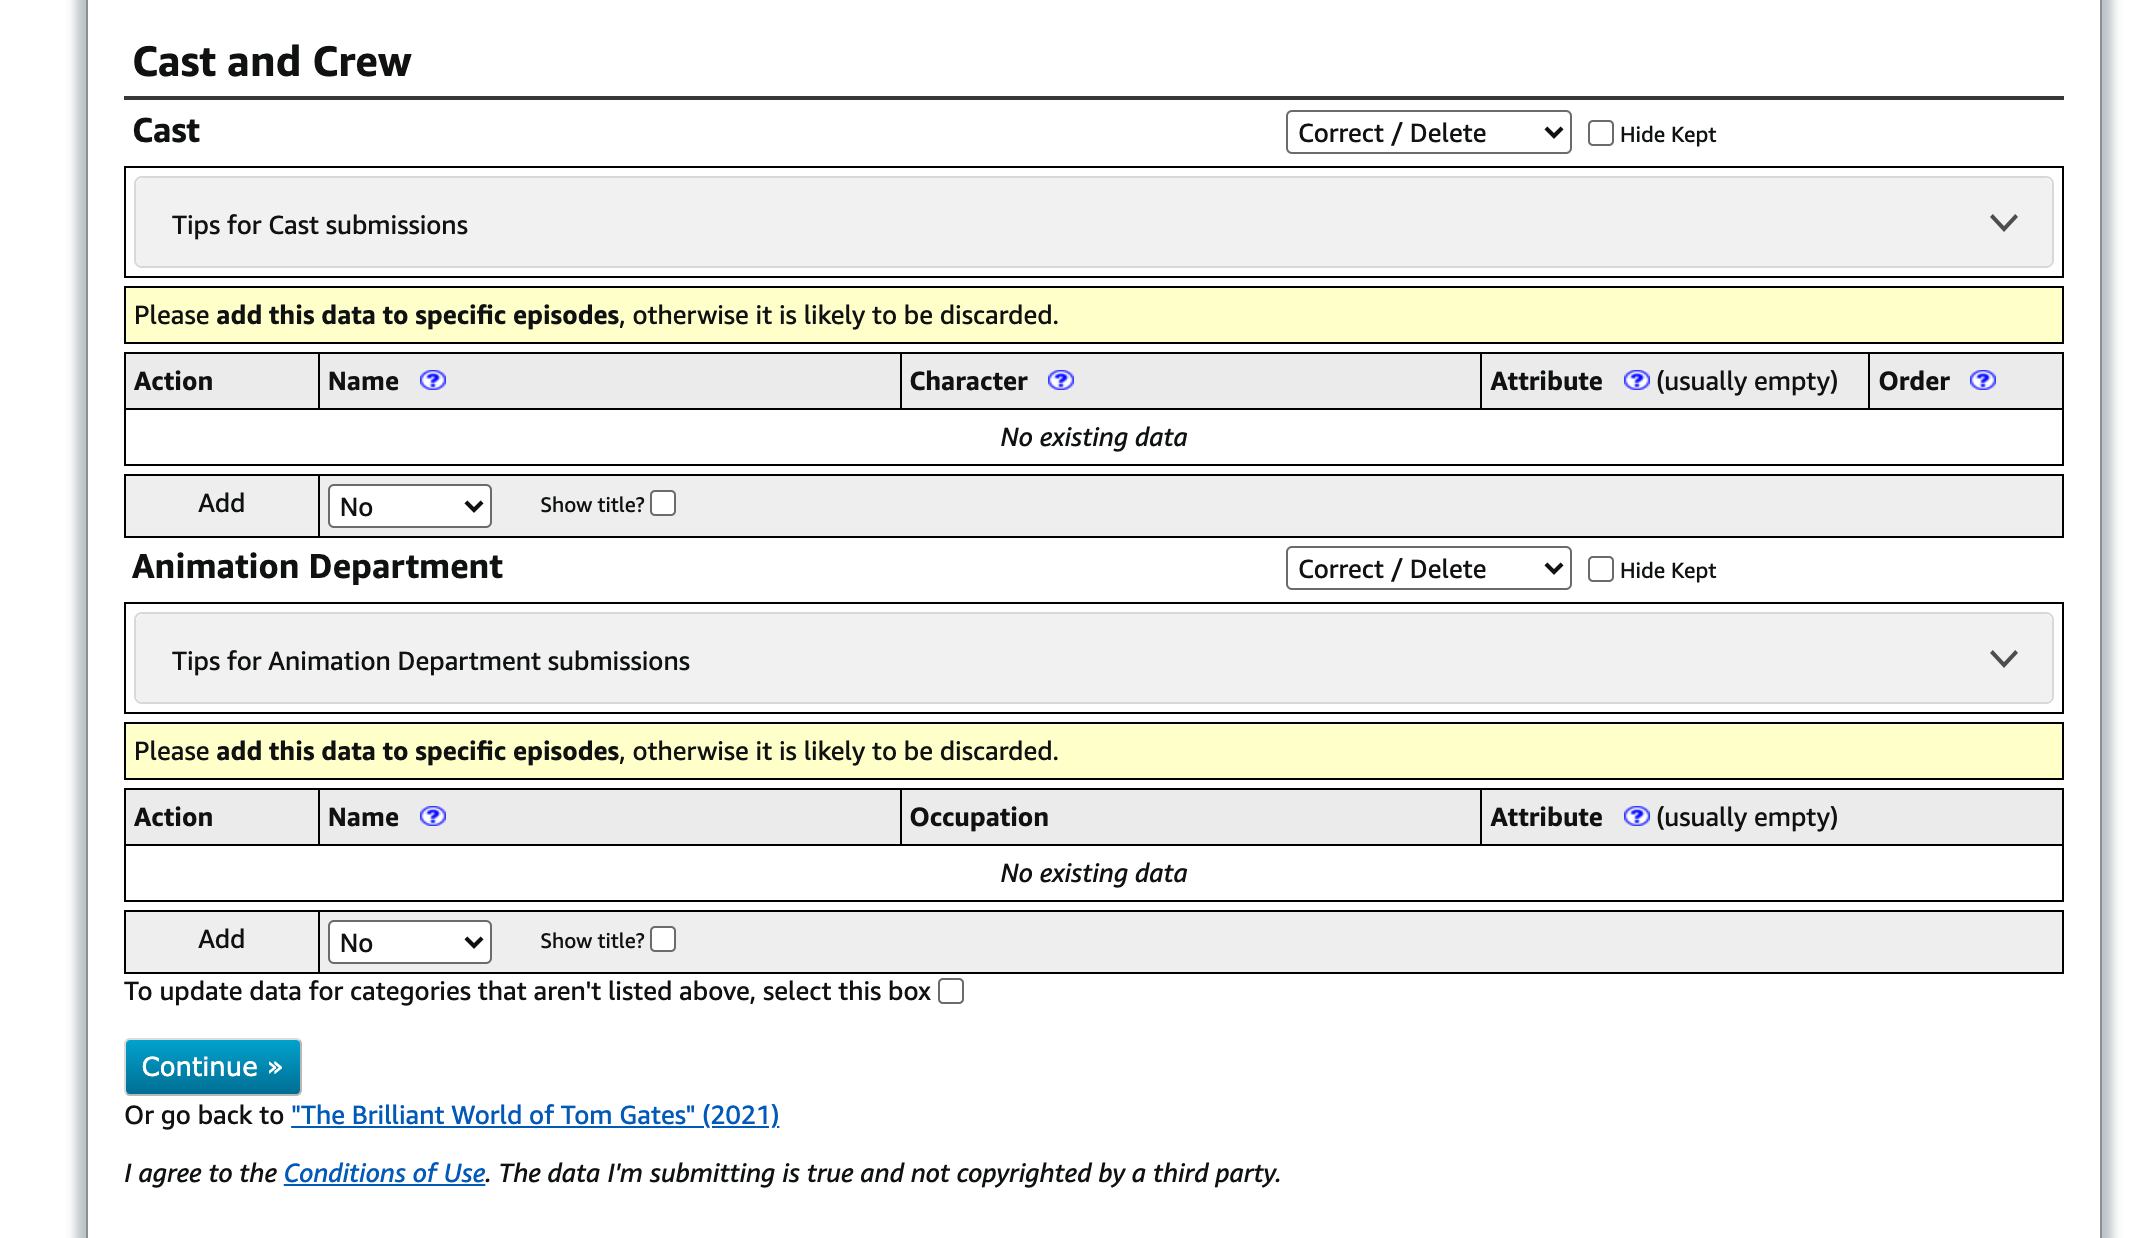Open Cast Correct / Delete dropdown
The width and height of the screenshot is (2140, 1238).
1428,133
